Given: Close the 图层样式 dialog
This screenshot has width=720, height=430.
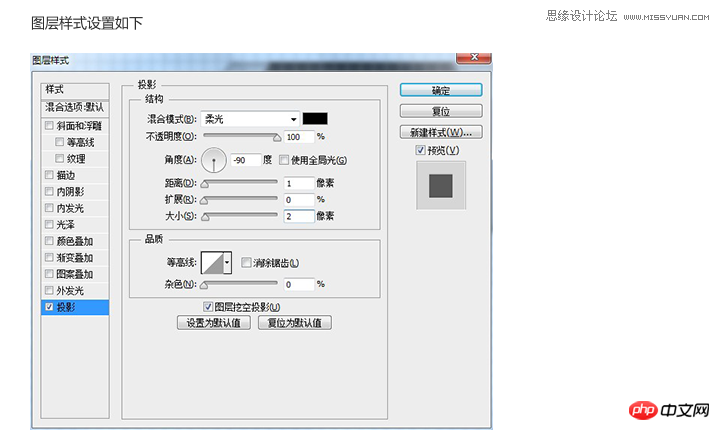Looking at the screenshot, I should coord(474,57).
